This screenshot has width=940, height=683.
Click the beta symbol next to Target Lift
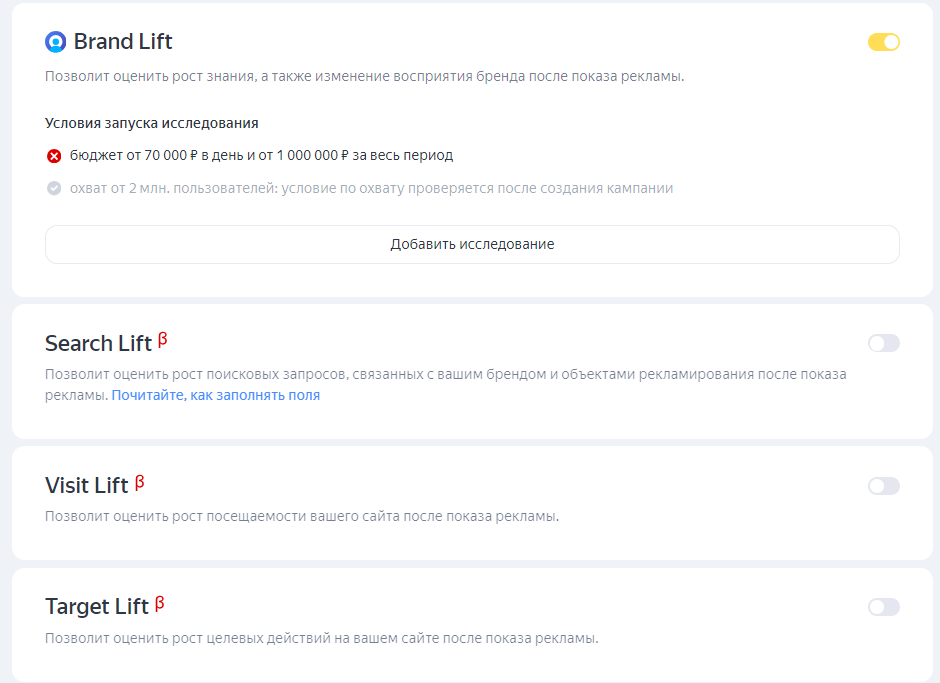tap(159, 603)
